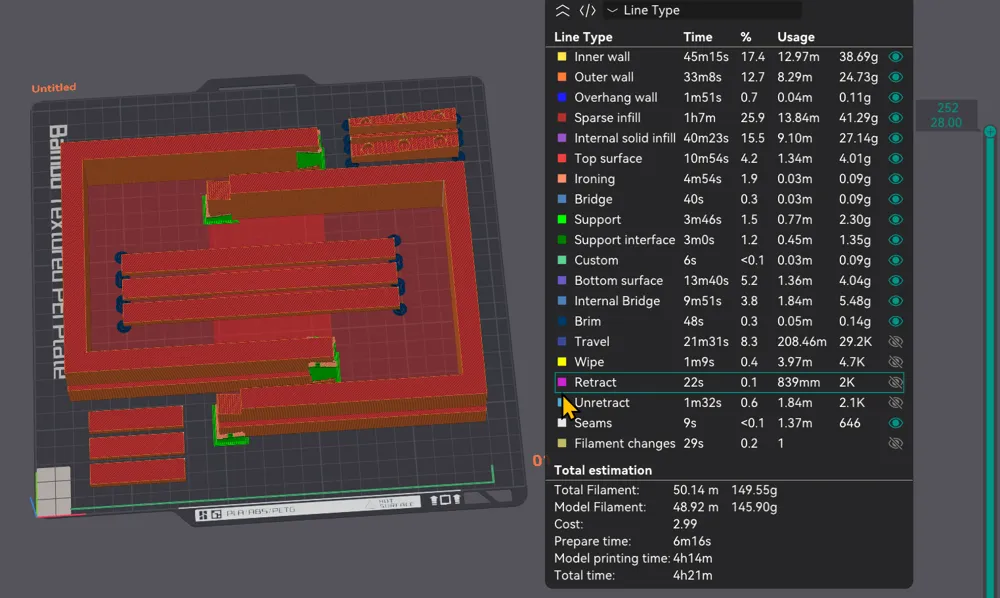Screen dimensions: 1000x598
Task: Click the Wipe crossed-eye icon
Action: point(895,362)
